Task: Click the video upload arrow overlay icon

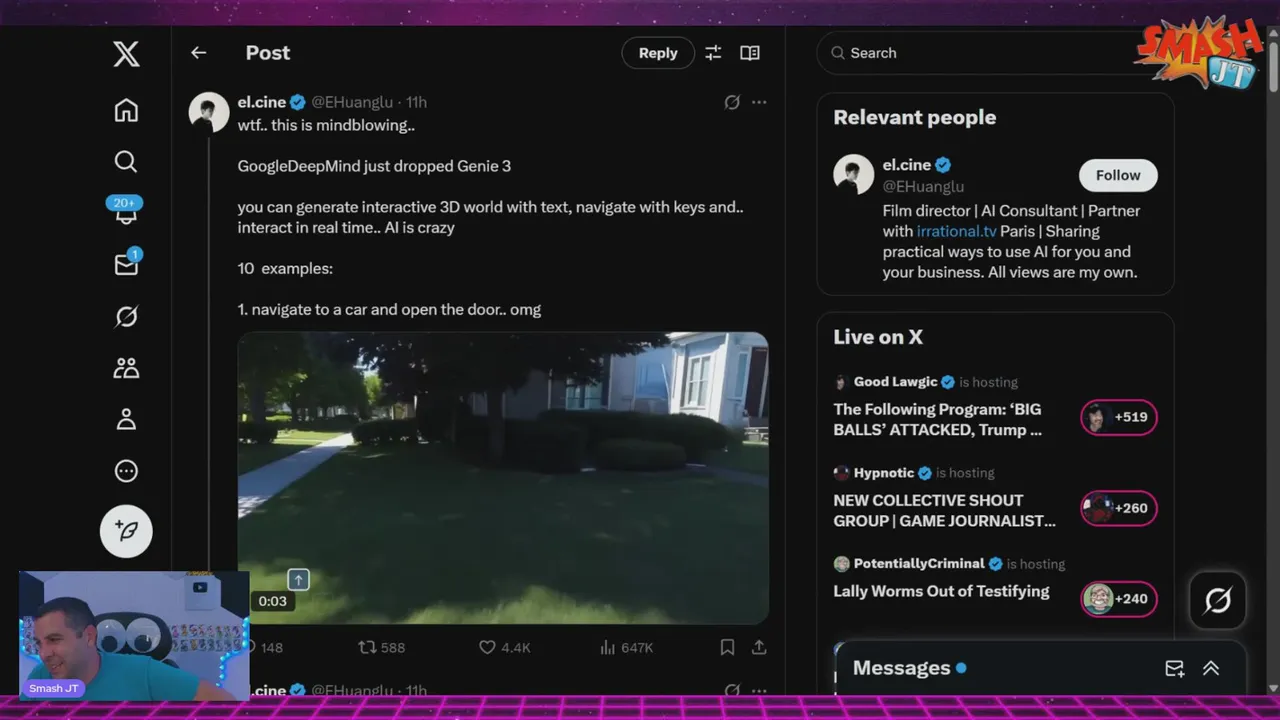Action: pos(298,579)
